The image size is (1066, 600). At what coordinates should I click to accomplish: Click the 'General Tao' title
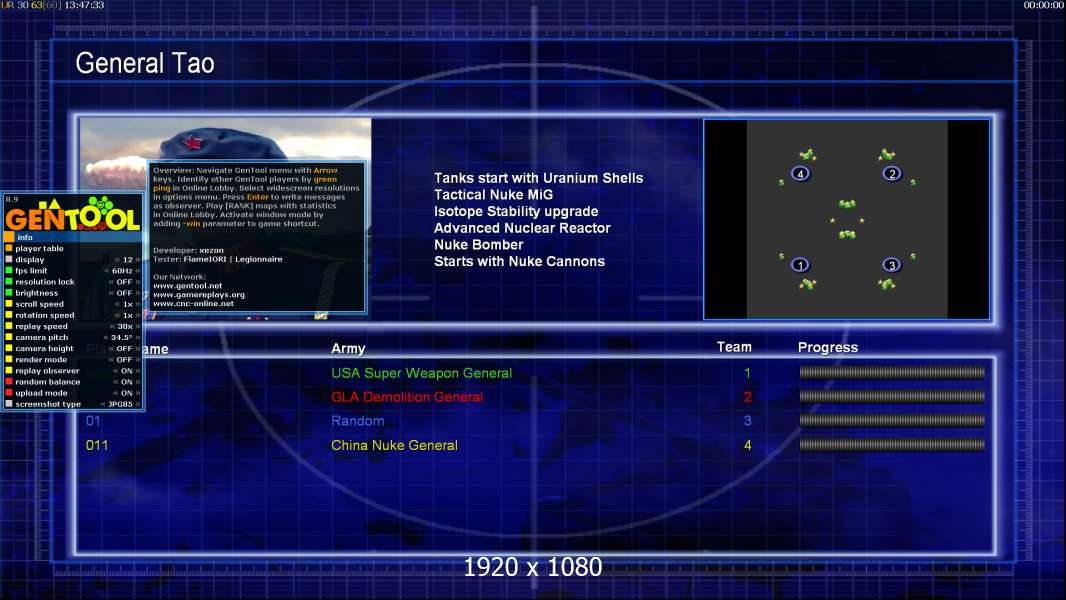(x=145, y=63)
